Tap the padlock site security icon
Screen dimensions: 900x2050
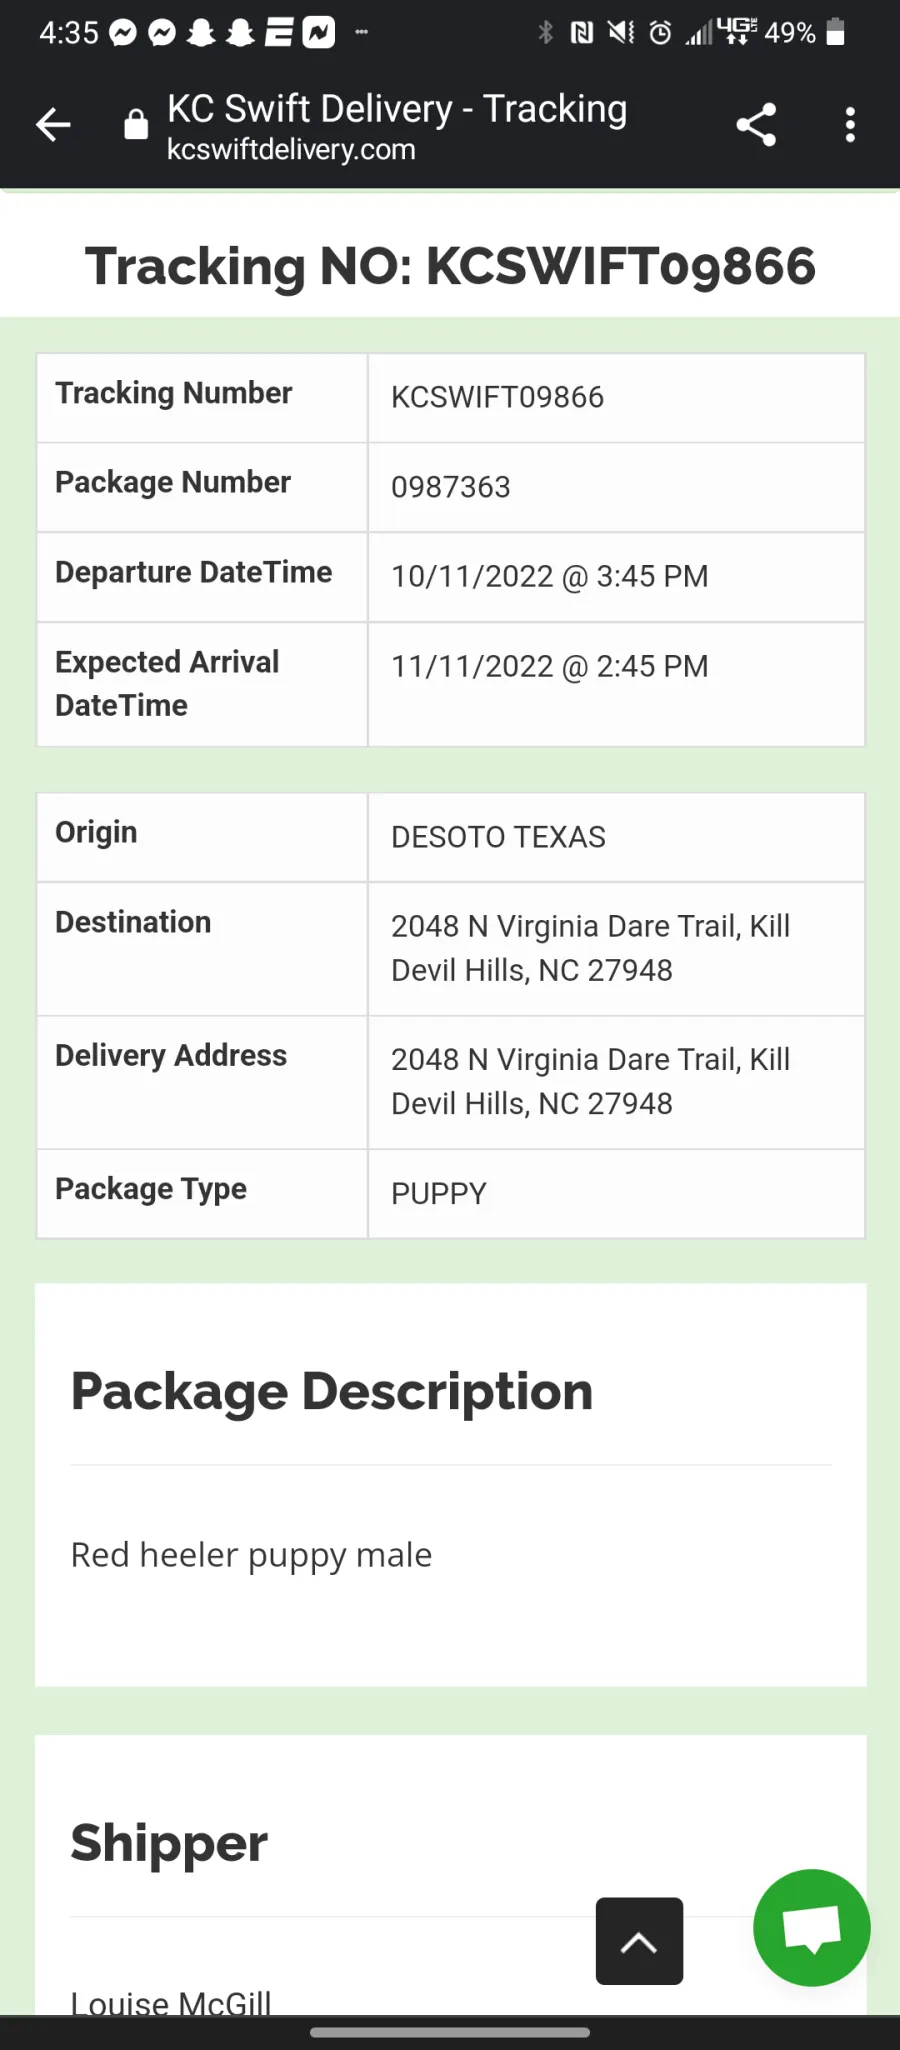coord(136,125)
